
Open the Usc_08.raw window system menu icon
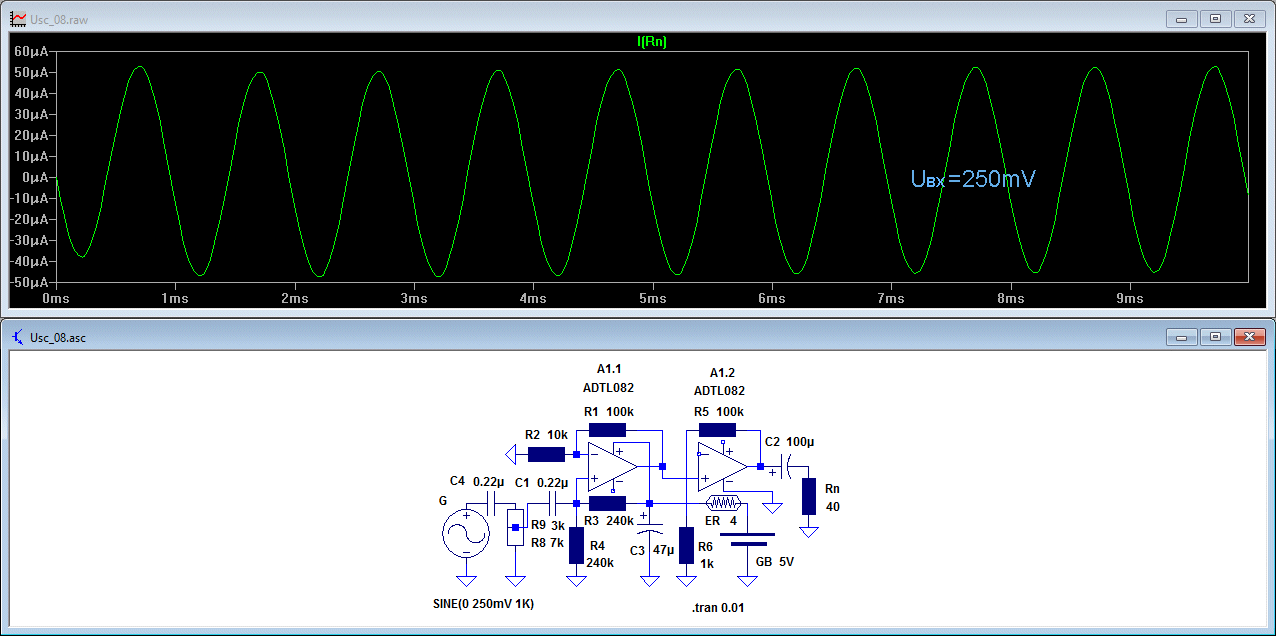click(x=17, y=19)
